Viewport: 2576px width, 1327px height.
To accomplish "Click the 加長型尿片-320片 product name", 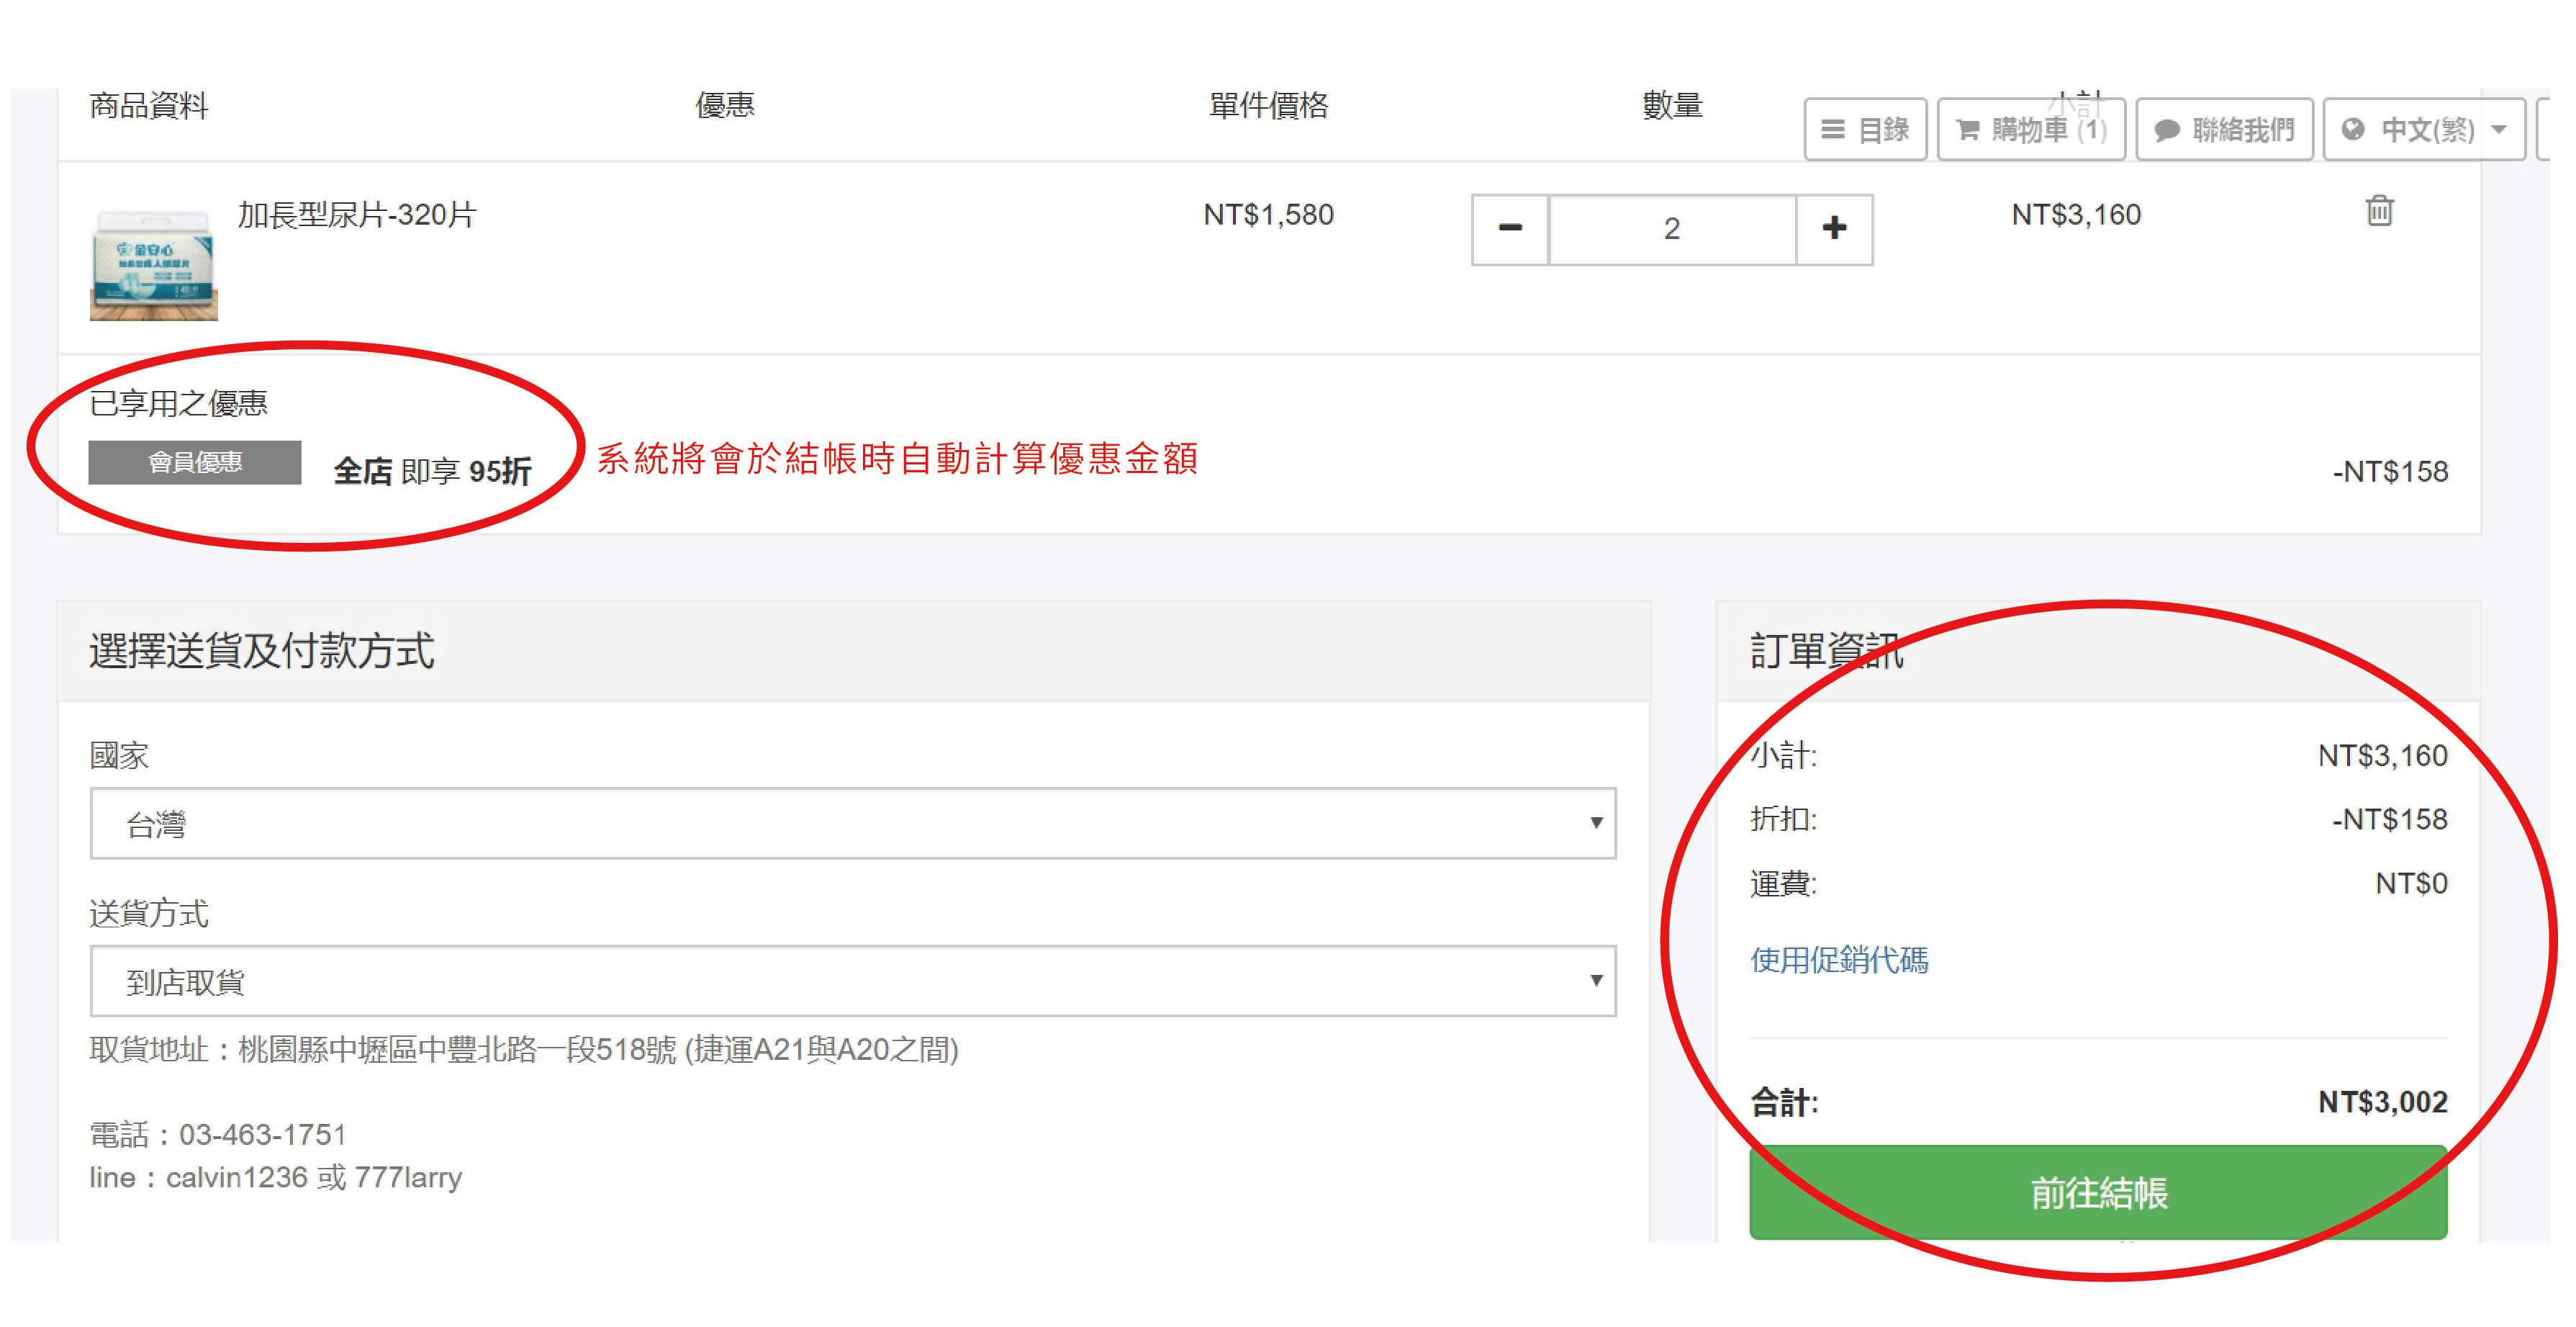I will click(x=356, y=215).
